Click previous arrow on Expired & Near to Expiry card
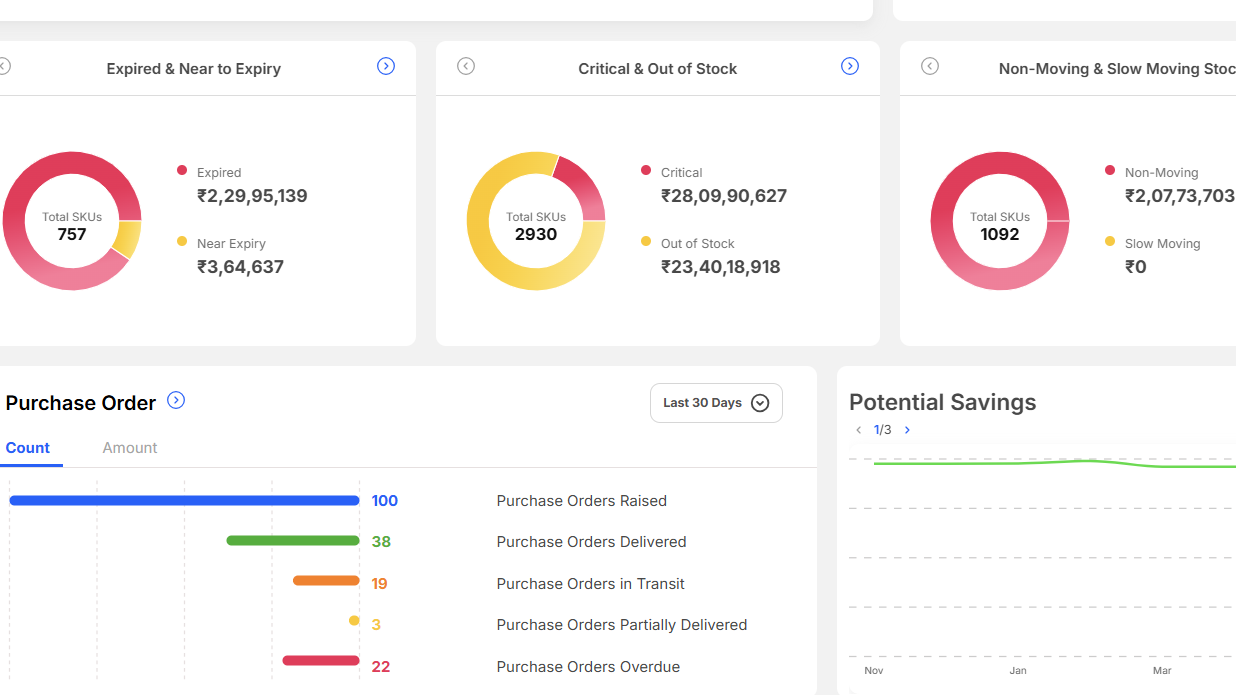The height and width of the screenshot is (695, 1236). 4,66
